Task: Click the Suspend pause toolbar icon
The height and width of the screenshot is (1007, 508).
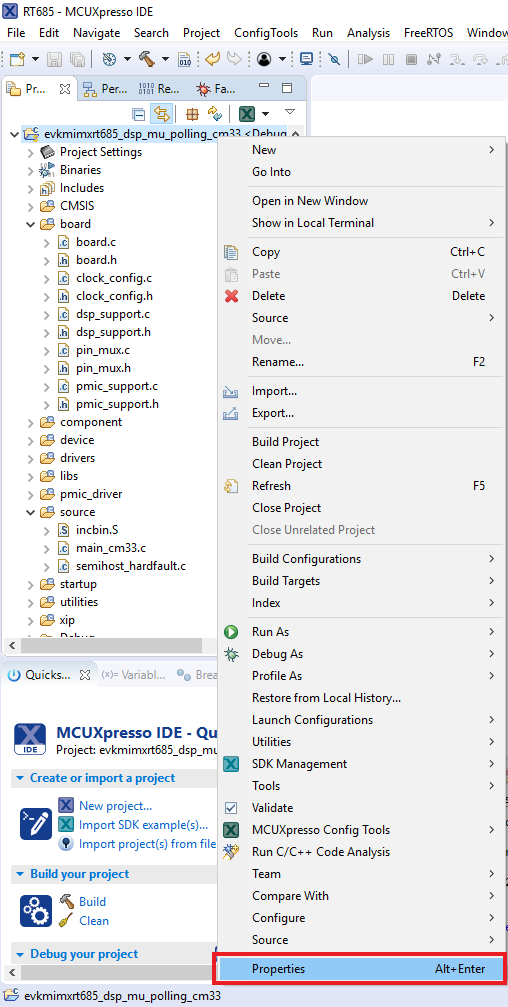Action: pyautogui.click(x=389, y=59)
